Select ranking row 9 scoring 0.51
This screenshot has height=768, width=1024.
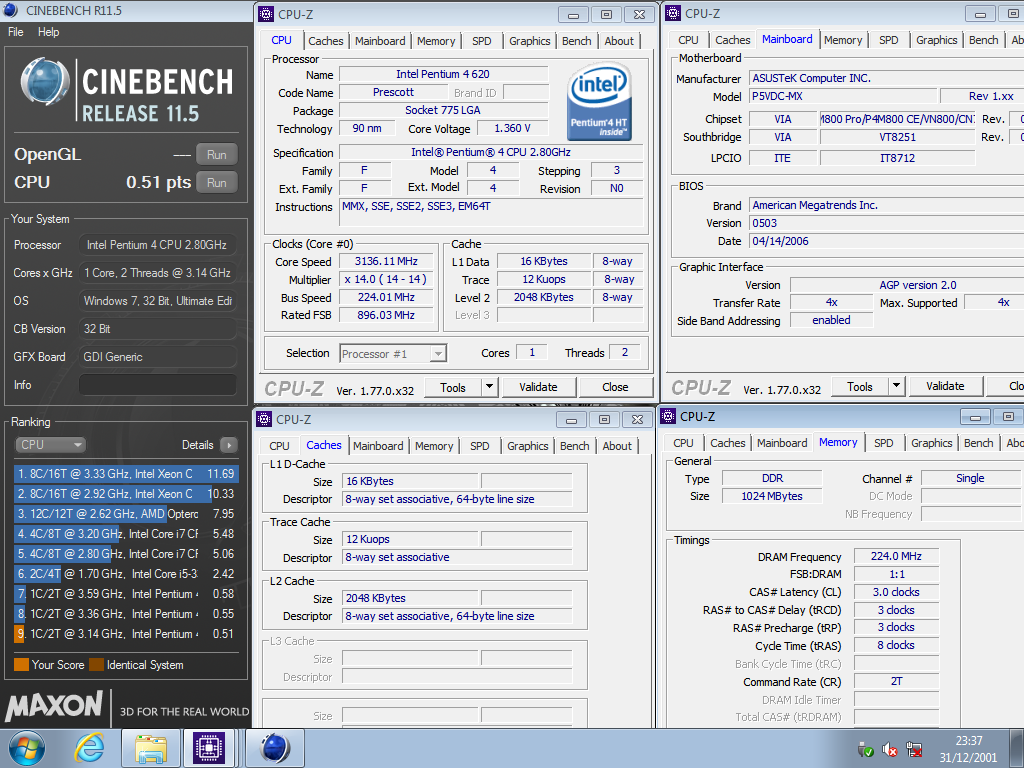[x=125, y=633]
